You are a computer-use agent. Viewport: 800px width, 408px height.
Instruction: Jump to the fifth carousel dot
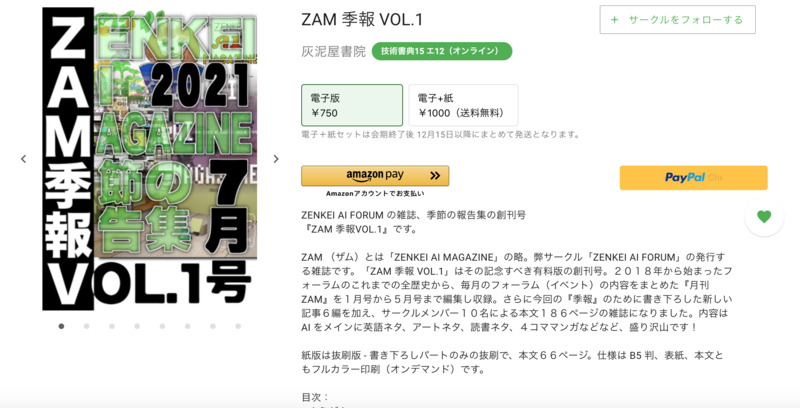tap(162, 326)
